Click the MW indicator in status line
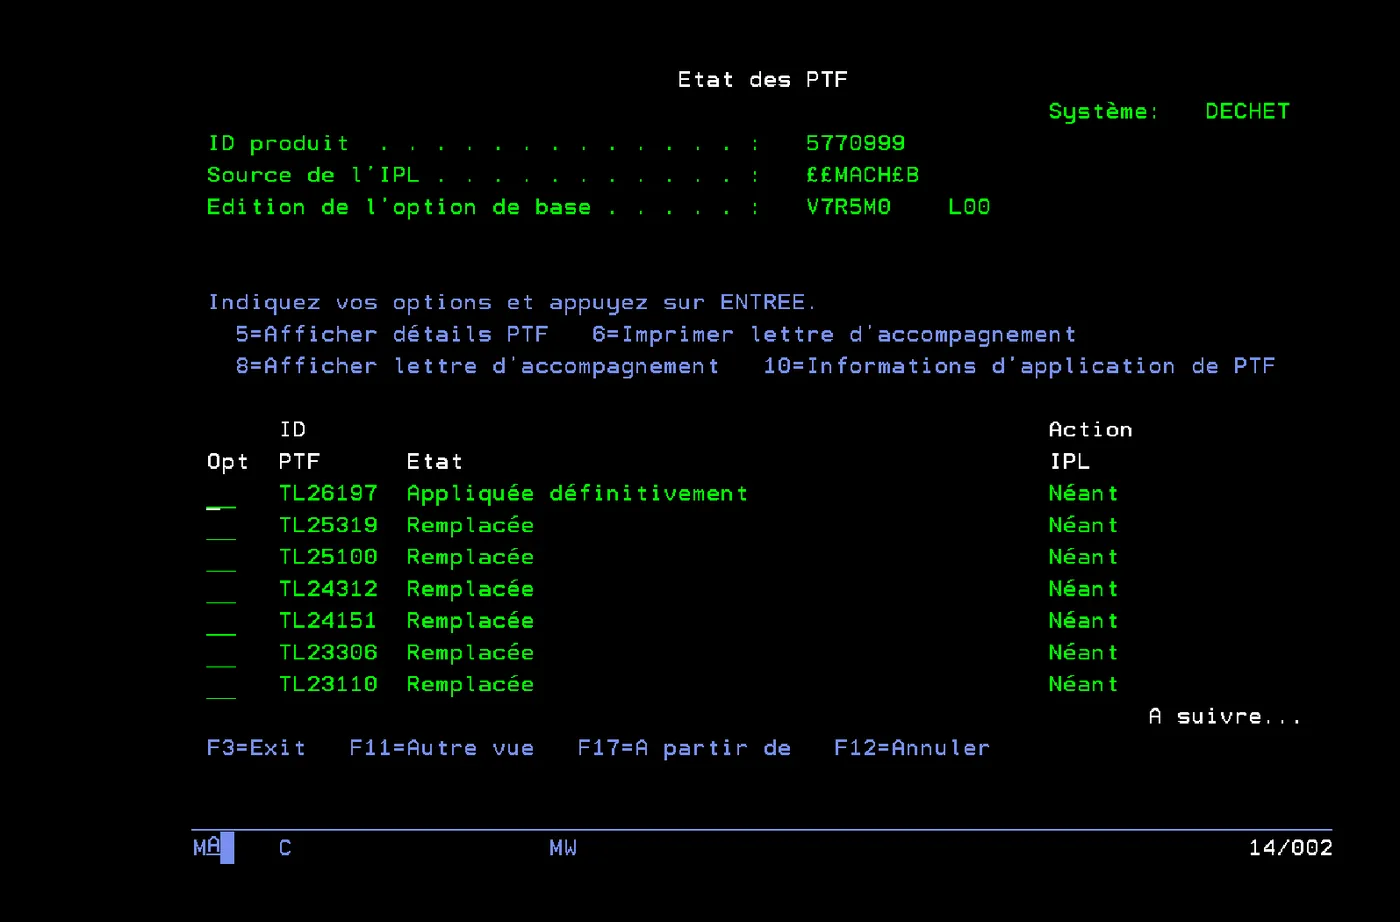Image resolution: width=1400 pixels, height=922 pixels. tap(563, 848)
